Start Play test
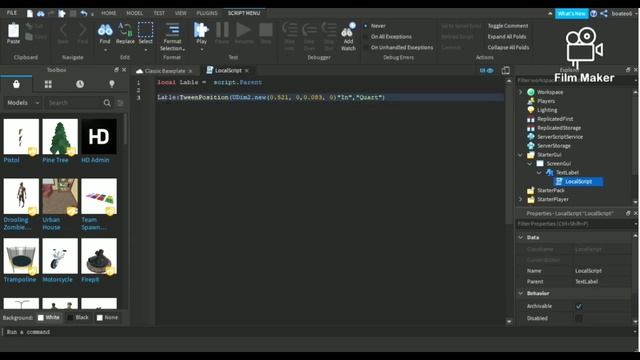The width and height of the screenshot is (640, 360). click(x=201, y=30)
